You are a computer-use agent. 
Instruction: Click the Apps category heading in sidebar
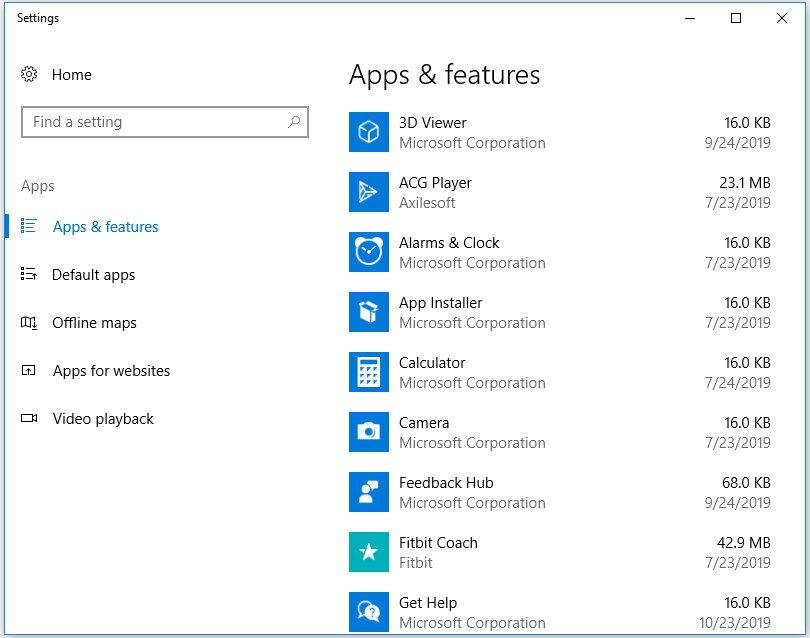(38, 186)
